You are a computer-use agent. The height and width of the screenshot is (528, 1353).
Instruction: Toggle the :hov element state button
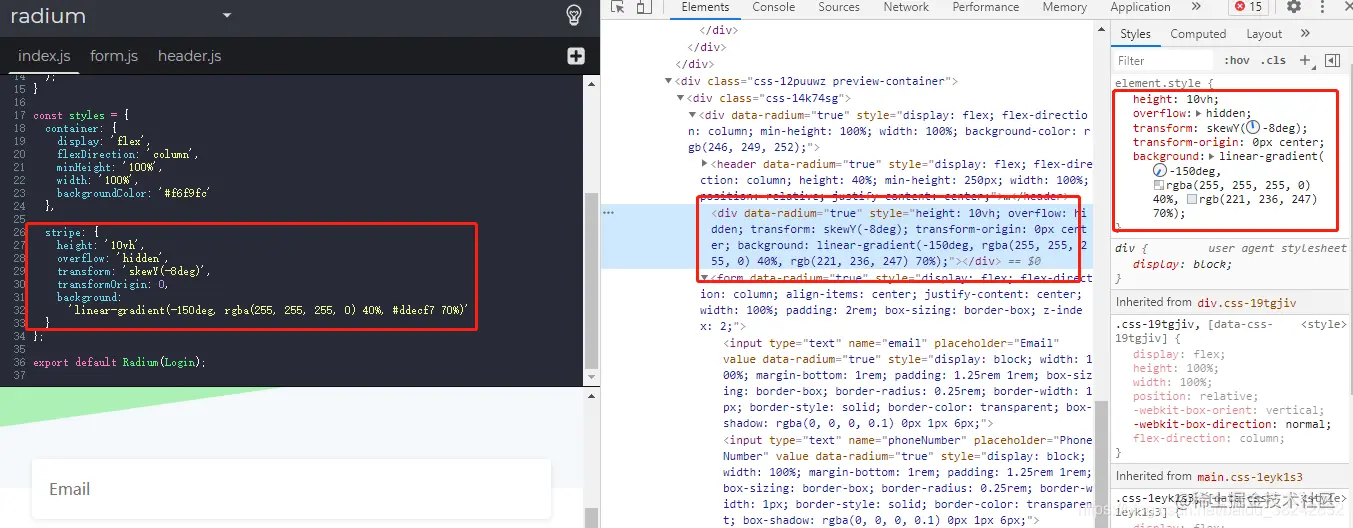[1237, 61]
